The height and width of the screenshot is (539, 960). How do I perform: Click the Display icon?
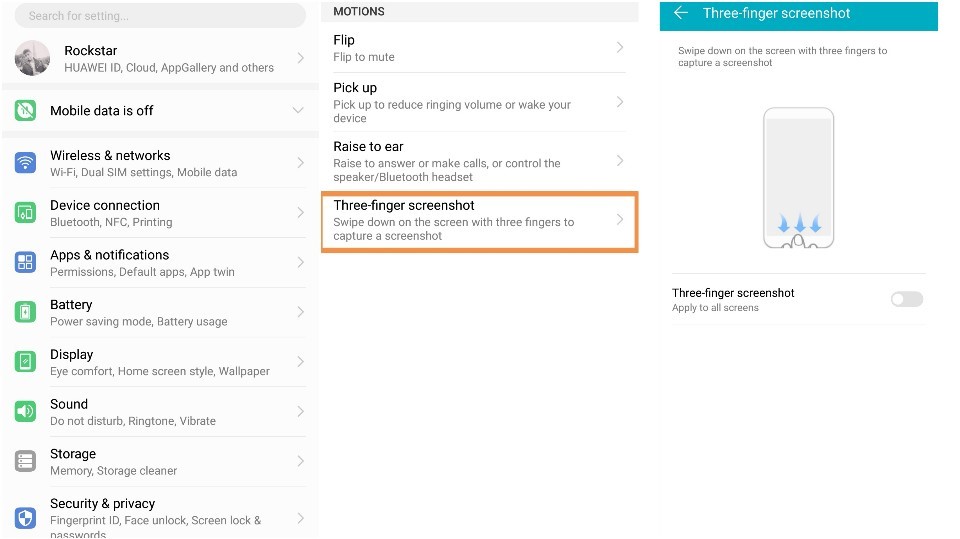[26, 361]
